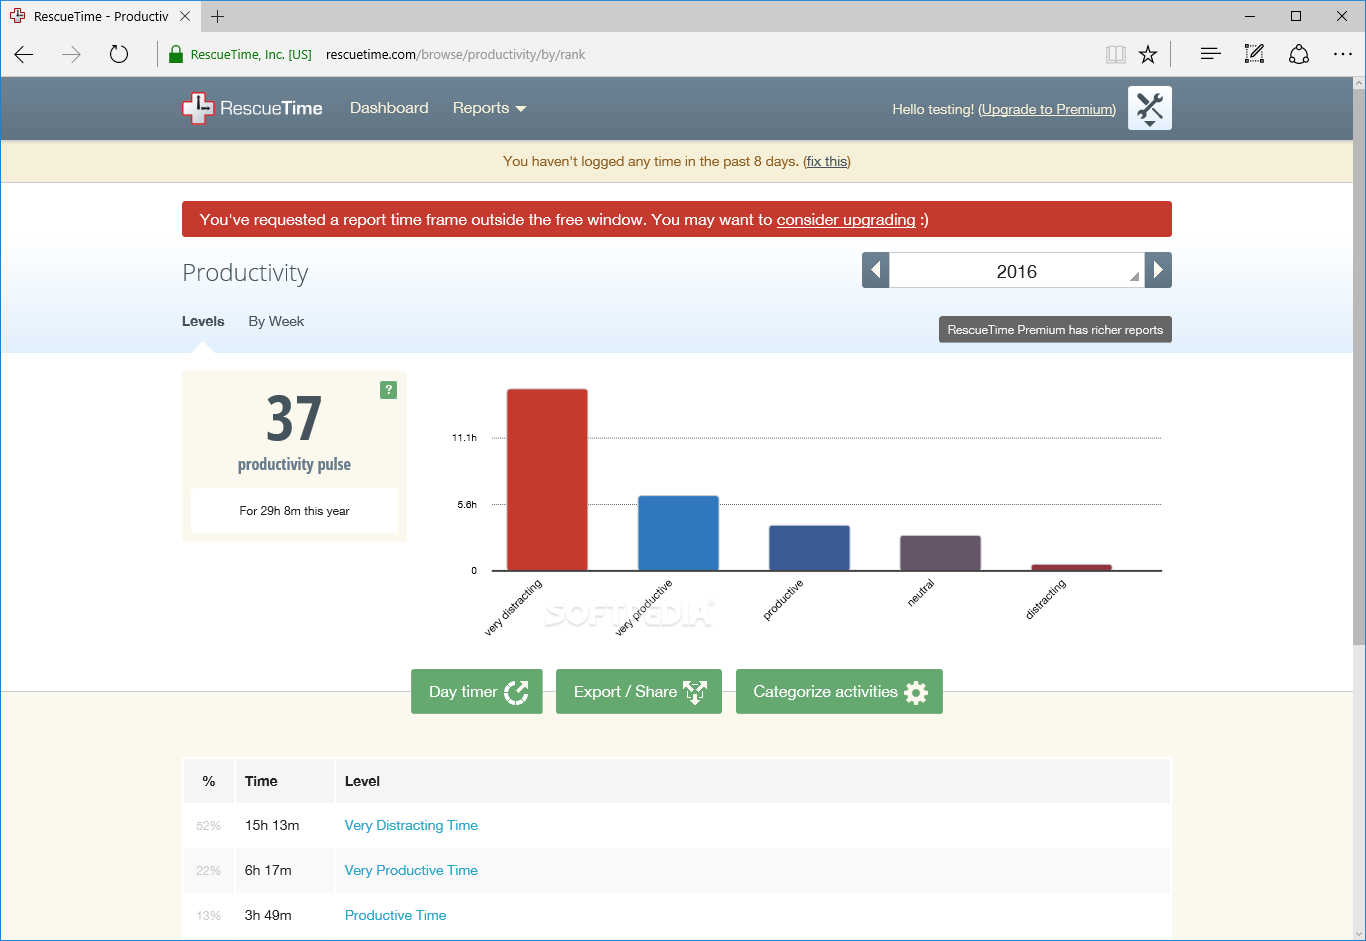Click the 22% cell

(x=208, y=871)
